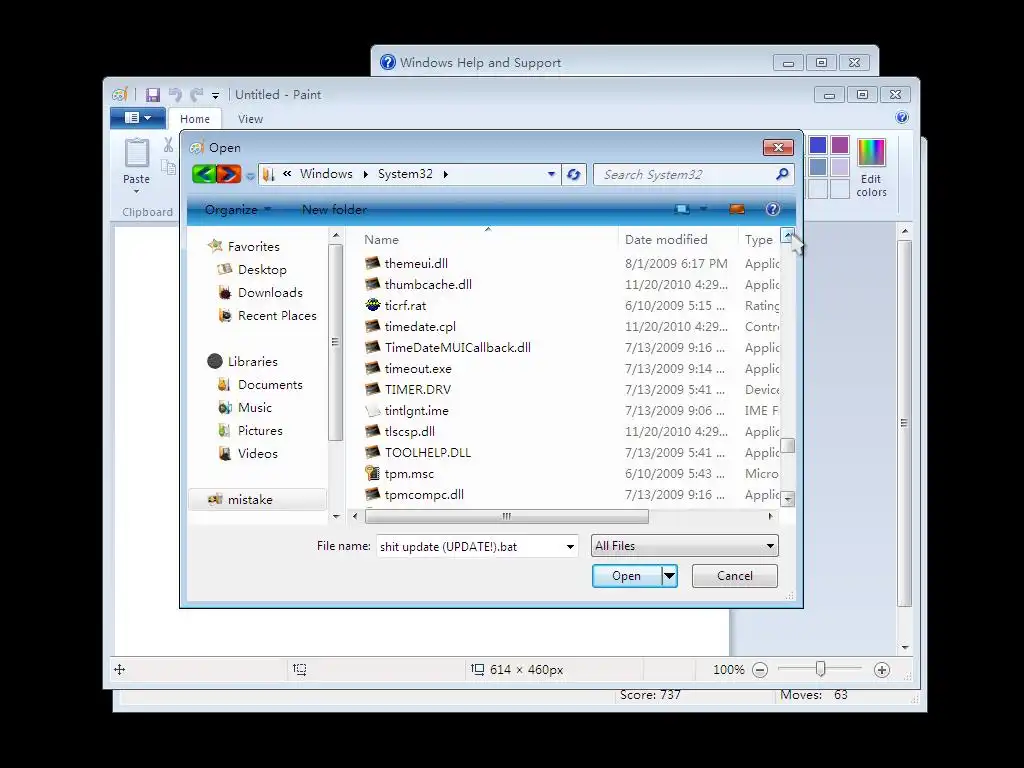Refresh the System32 folder listing
The height and width of the screenshot is (768, 1024).
[x=573, y=174]
